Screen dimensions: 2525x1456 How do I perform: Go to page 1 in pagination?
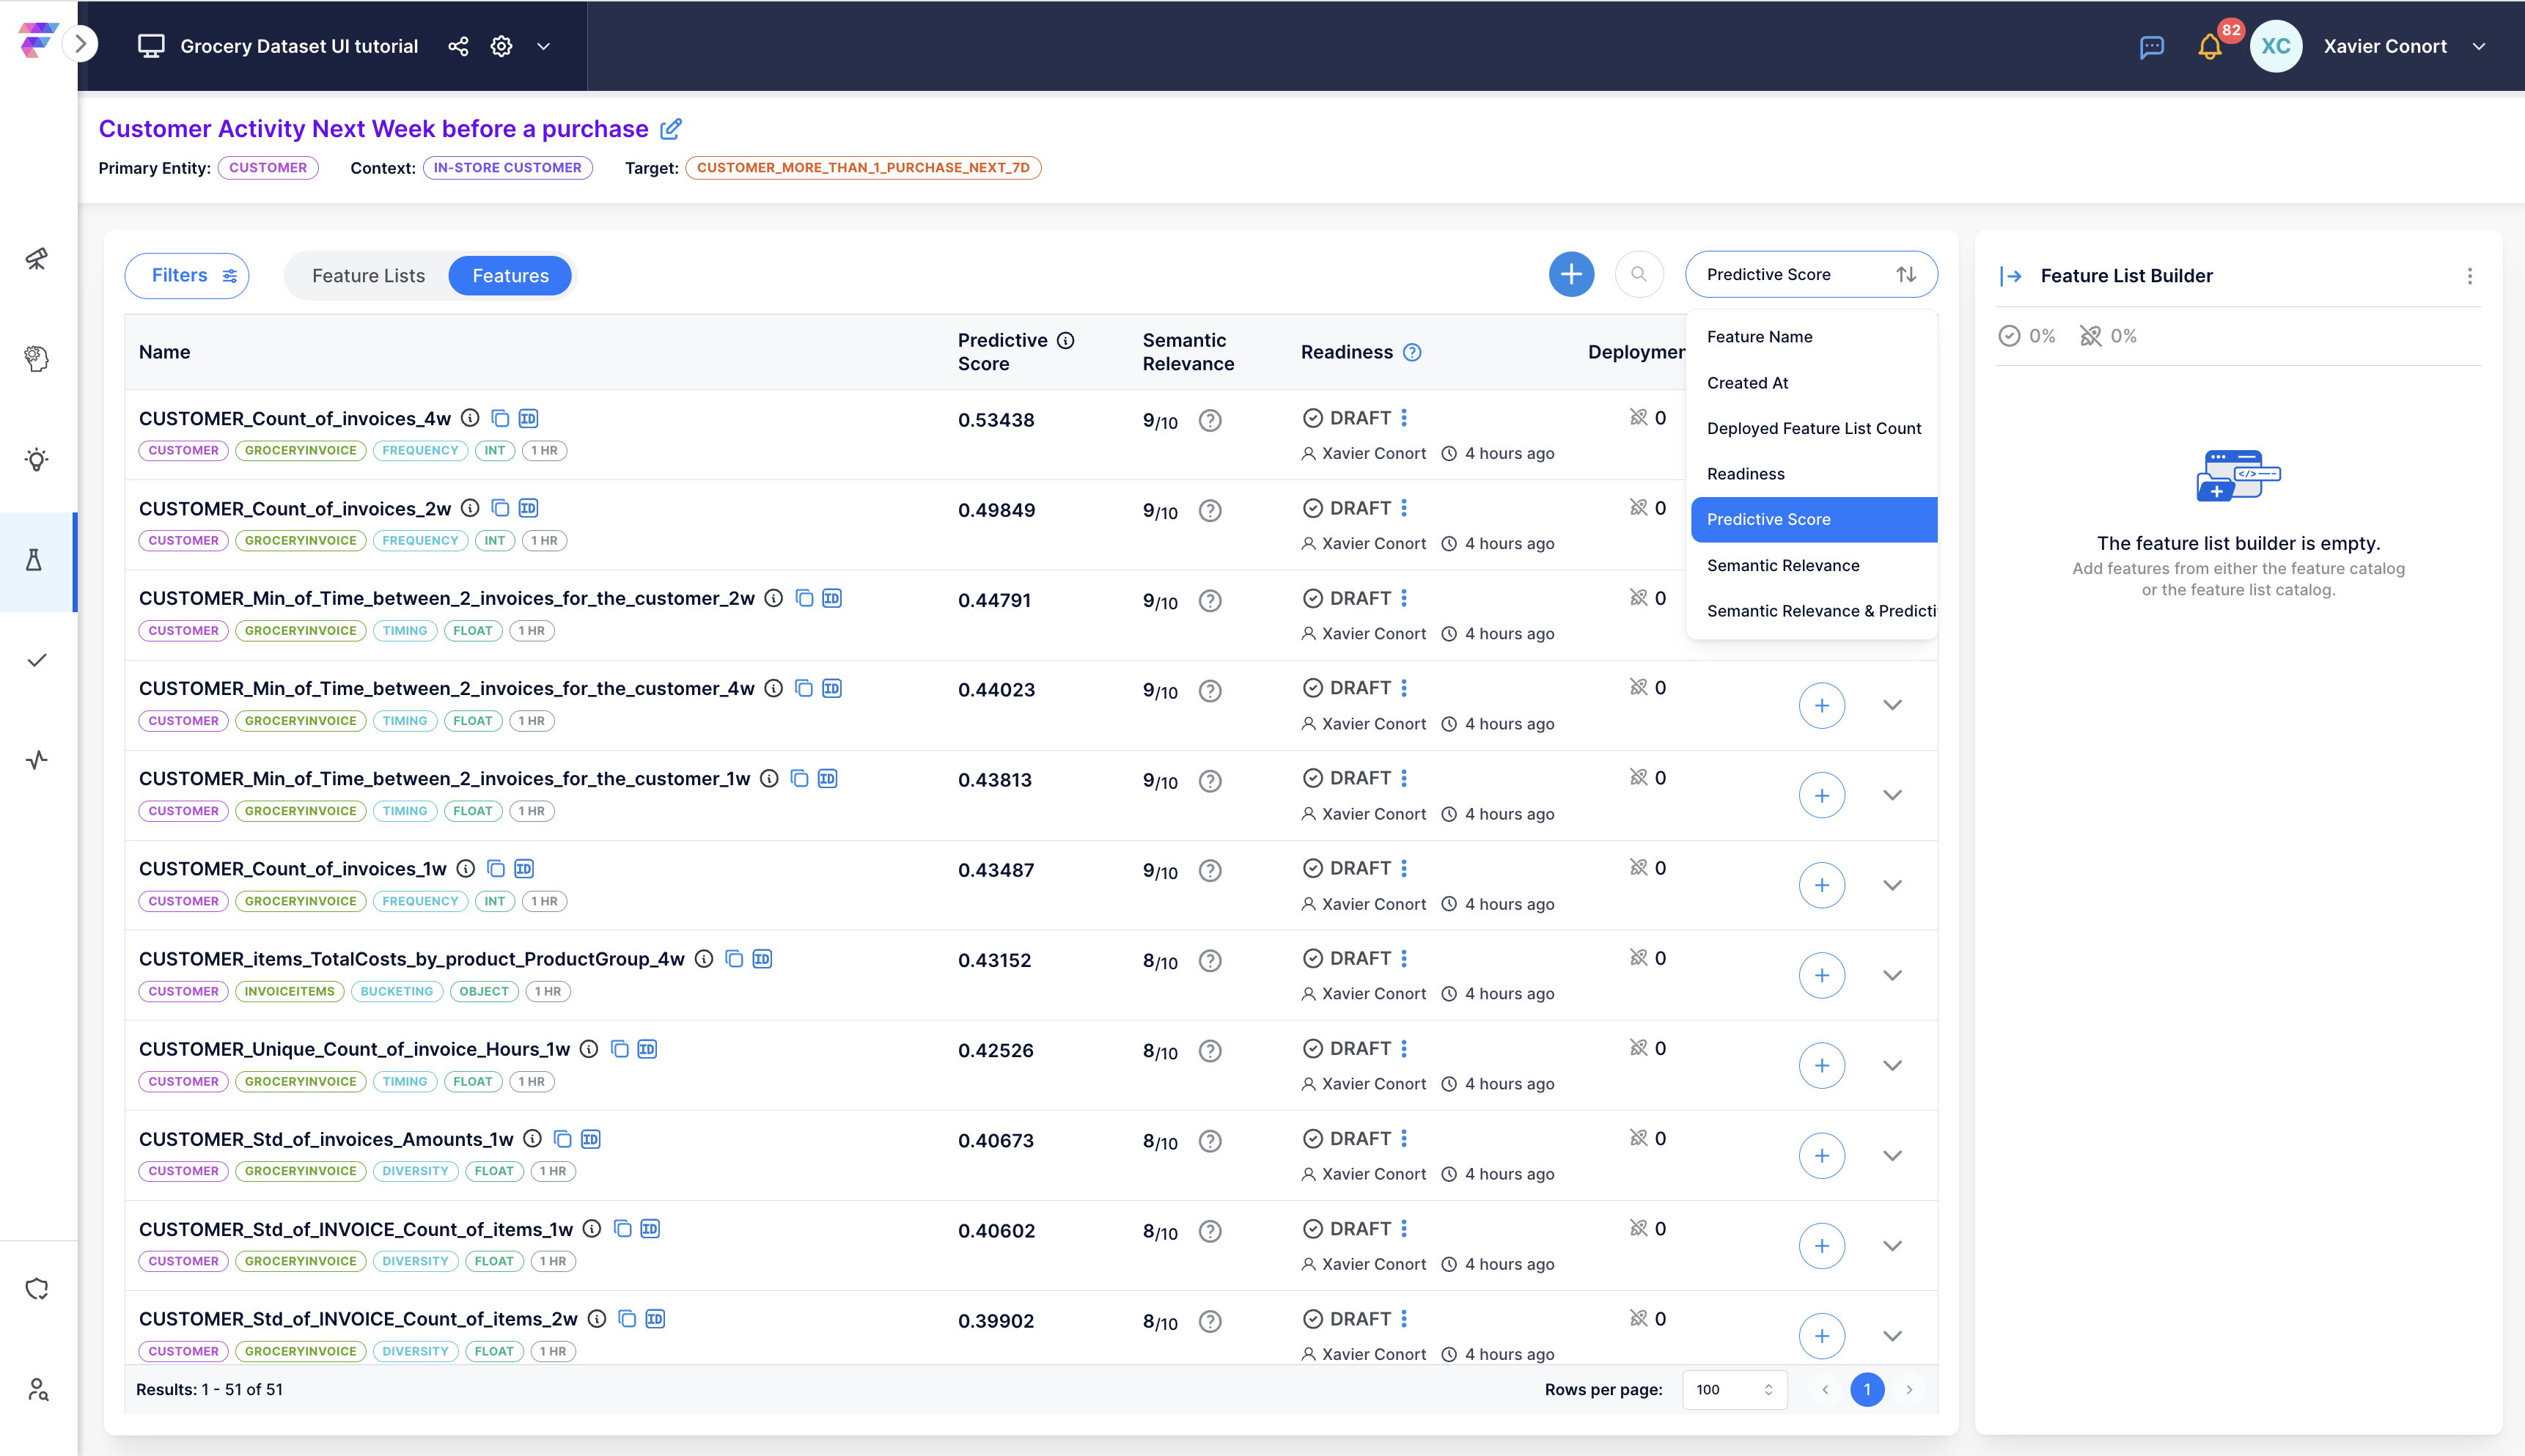point(1866,1389)
